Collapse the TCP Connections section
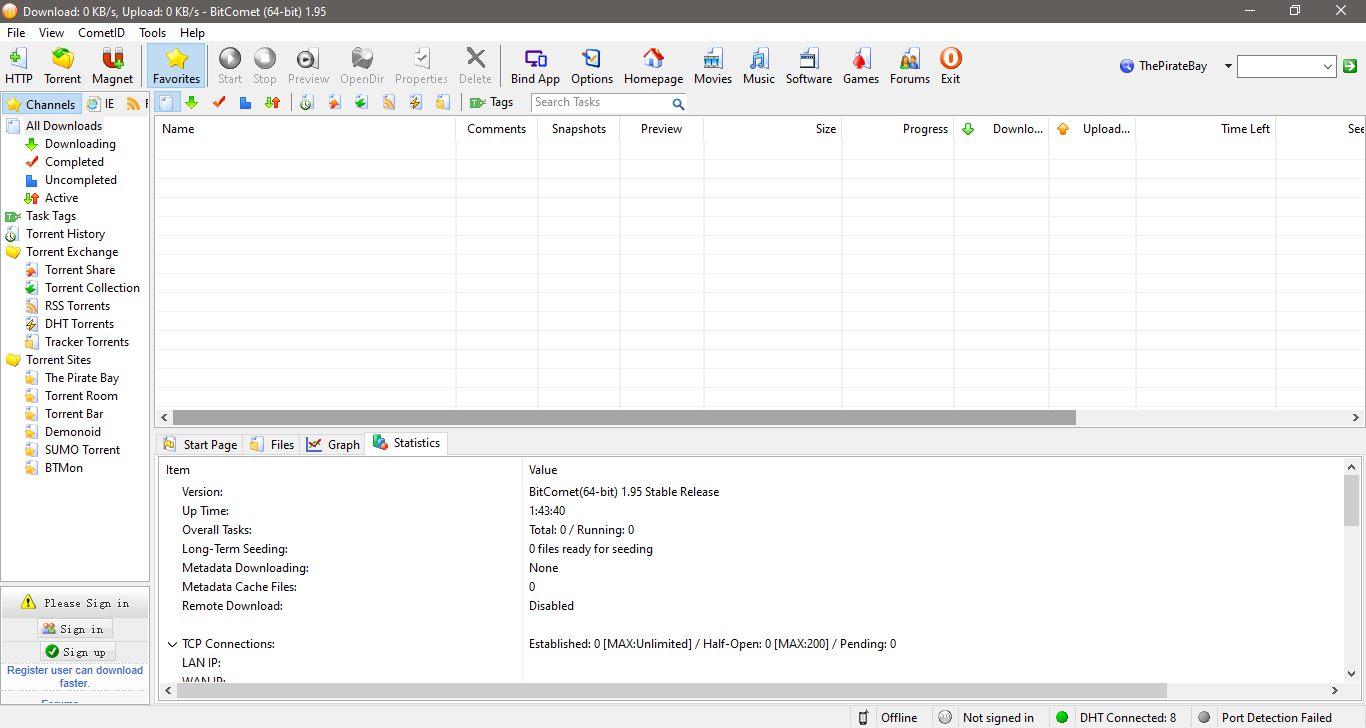1366x728 pixels. coord(172,644)
